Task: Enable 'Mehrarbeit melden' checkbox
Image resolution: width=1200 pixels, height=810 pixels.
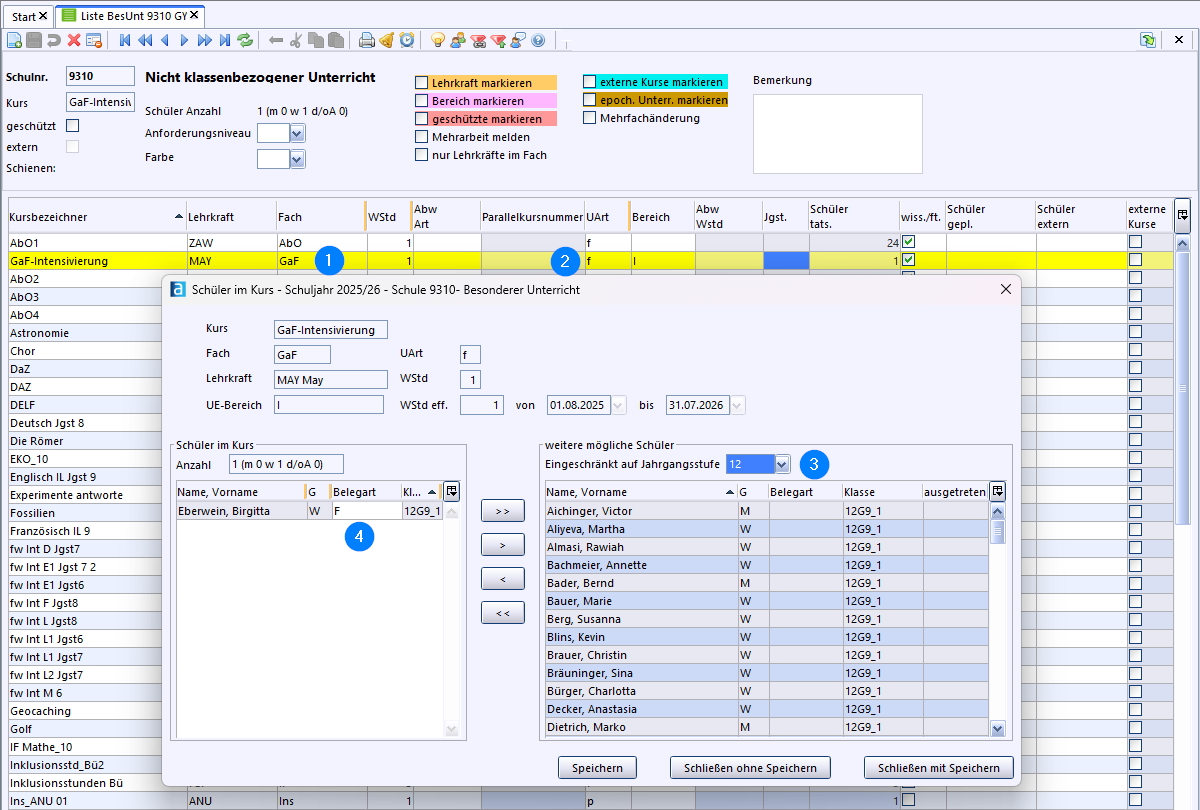Action: click(x=421, y=137)
